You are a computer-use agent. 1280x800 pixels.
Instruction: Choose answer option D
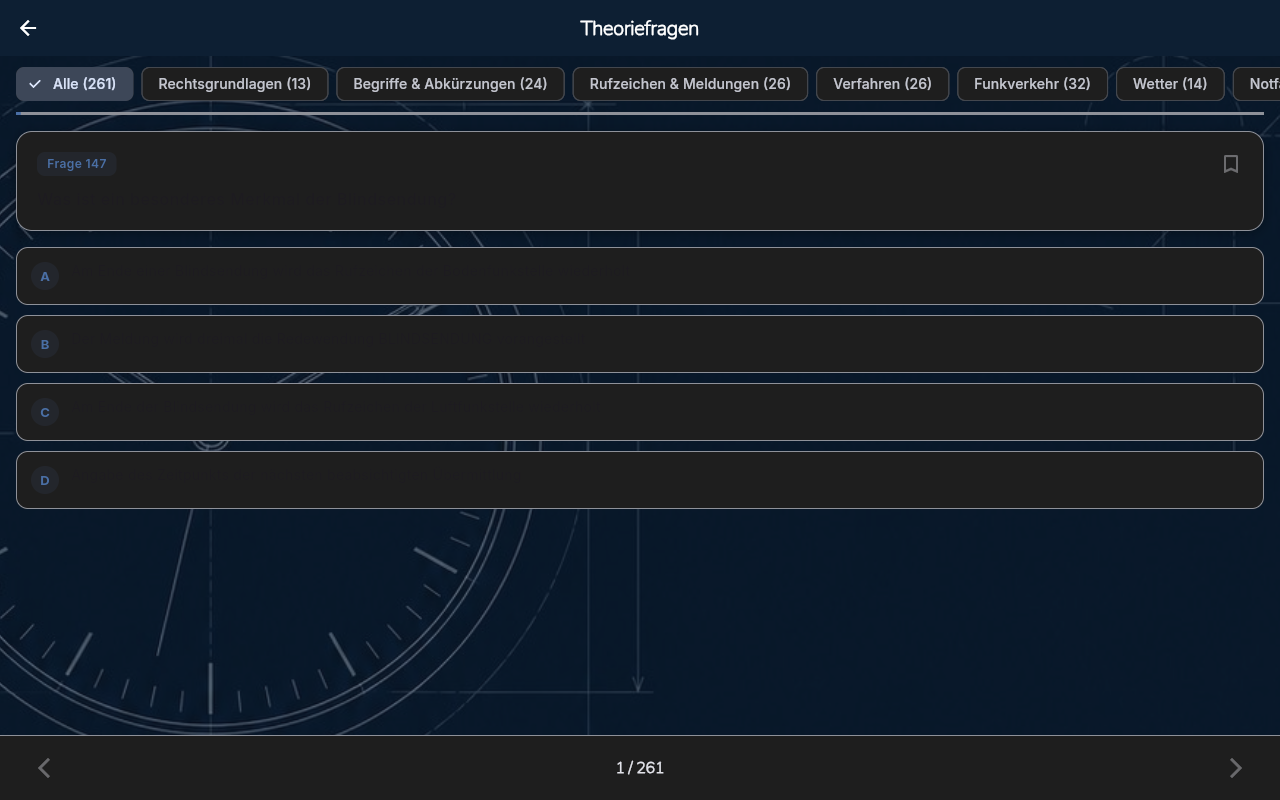coord(640,480)
